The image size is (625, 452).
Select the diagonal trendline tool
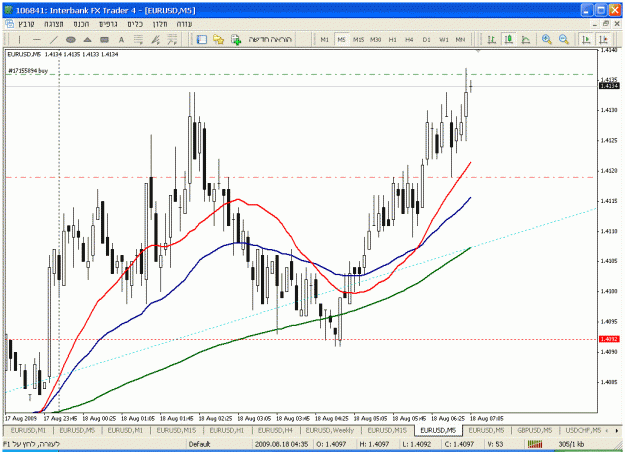[x=54, y=39]
